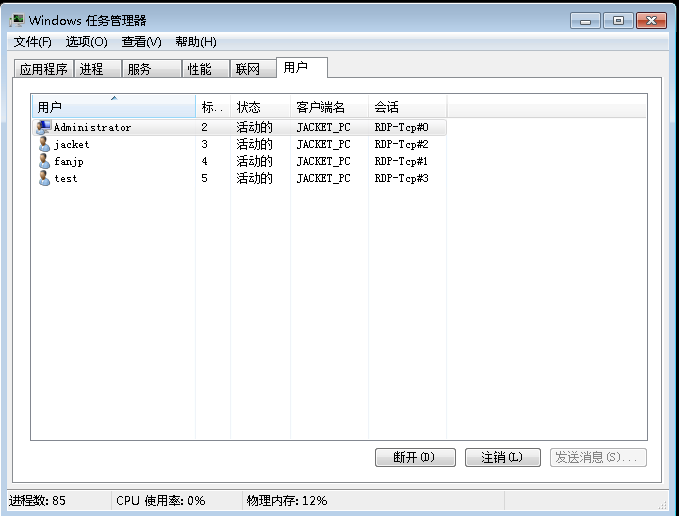Screen dimensions: 679x516
Task: Sort by the 会话 column header
Action: [407, 106]
